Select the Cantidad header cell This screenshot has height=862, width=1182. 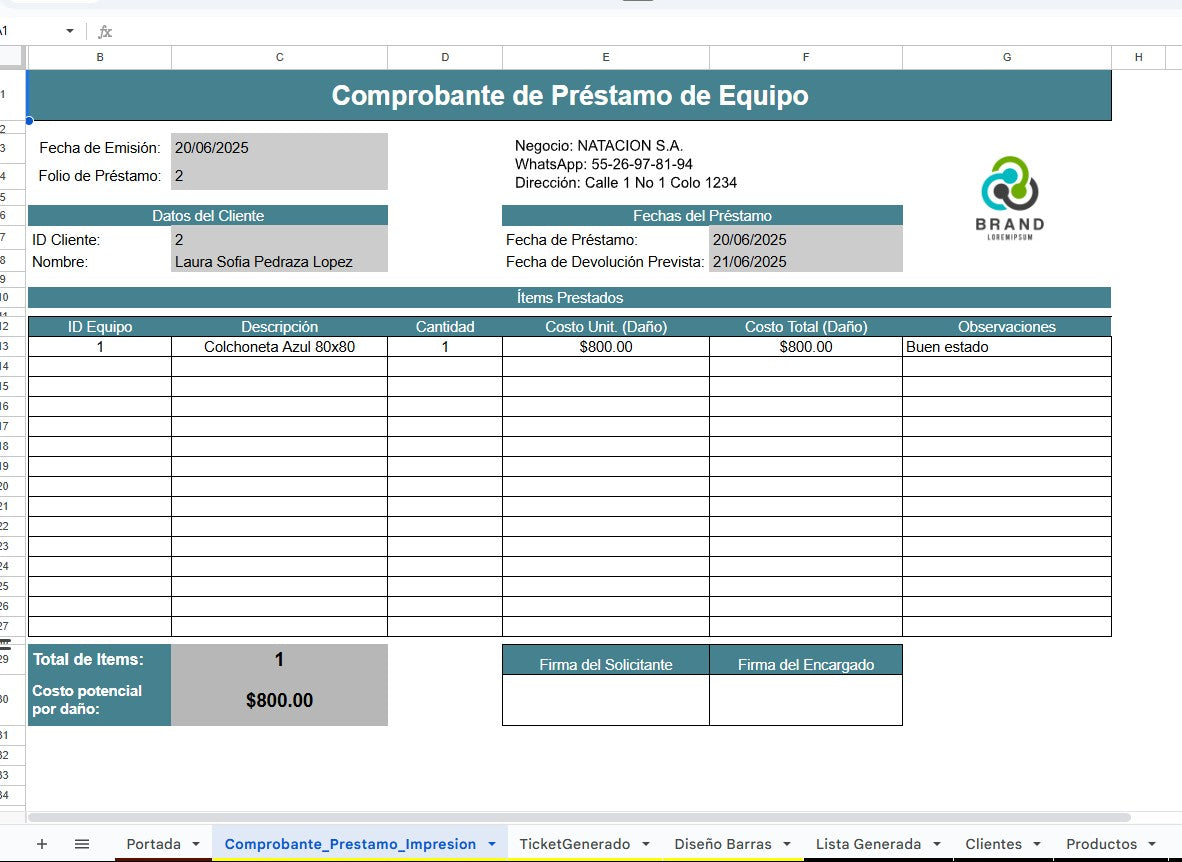point(445,327)
